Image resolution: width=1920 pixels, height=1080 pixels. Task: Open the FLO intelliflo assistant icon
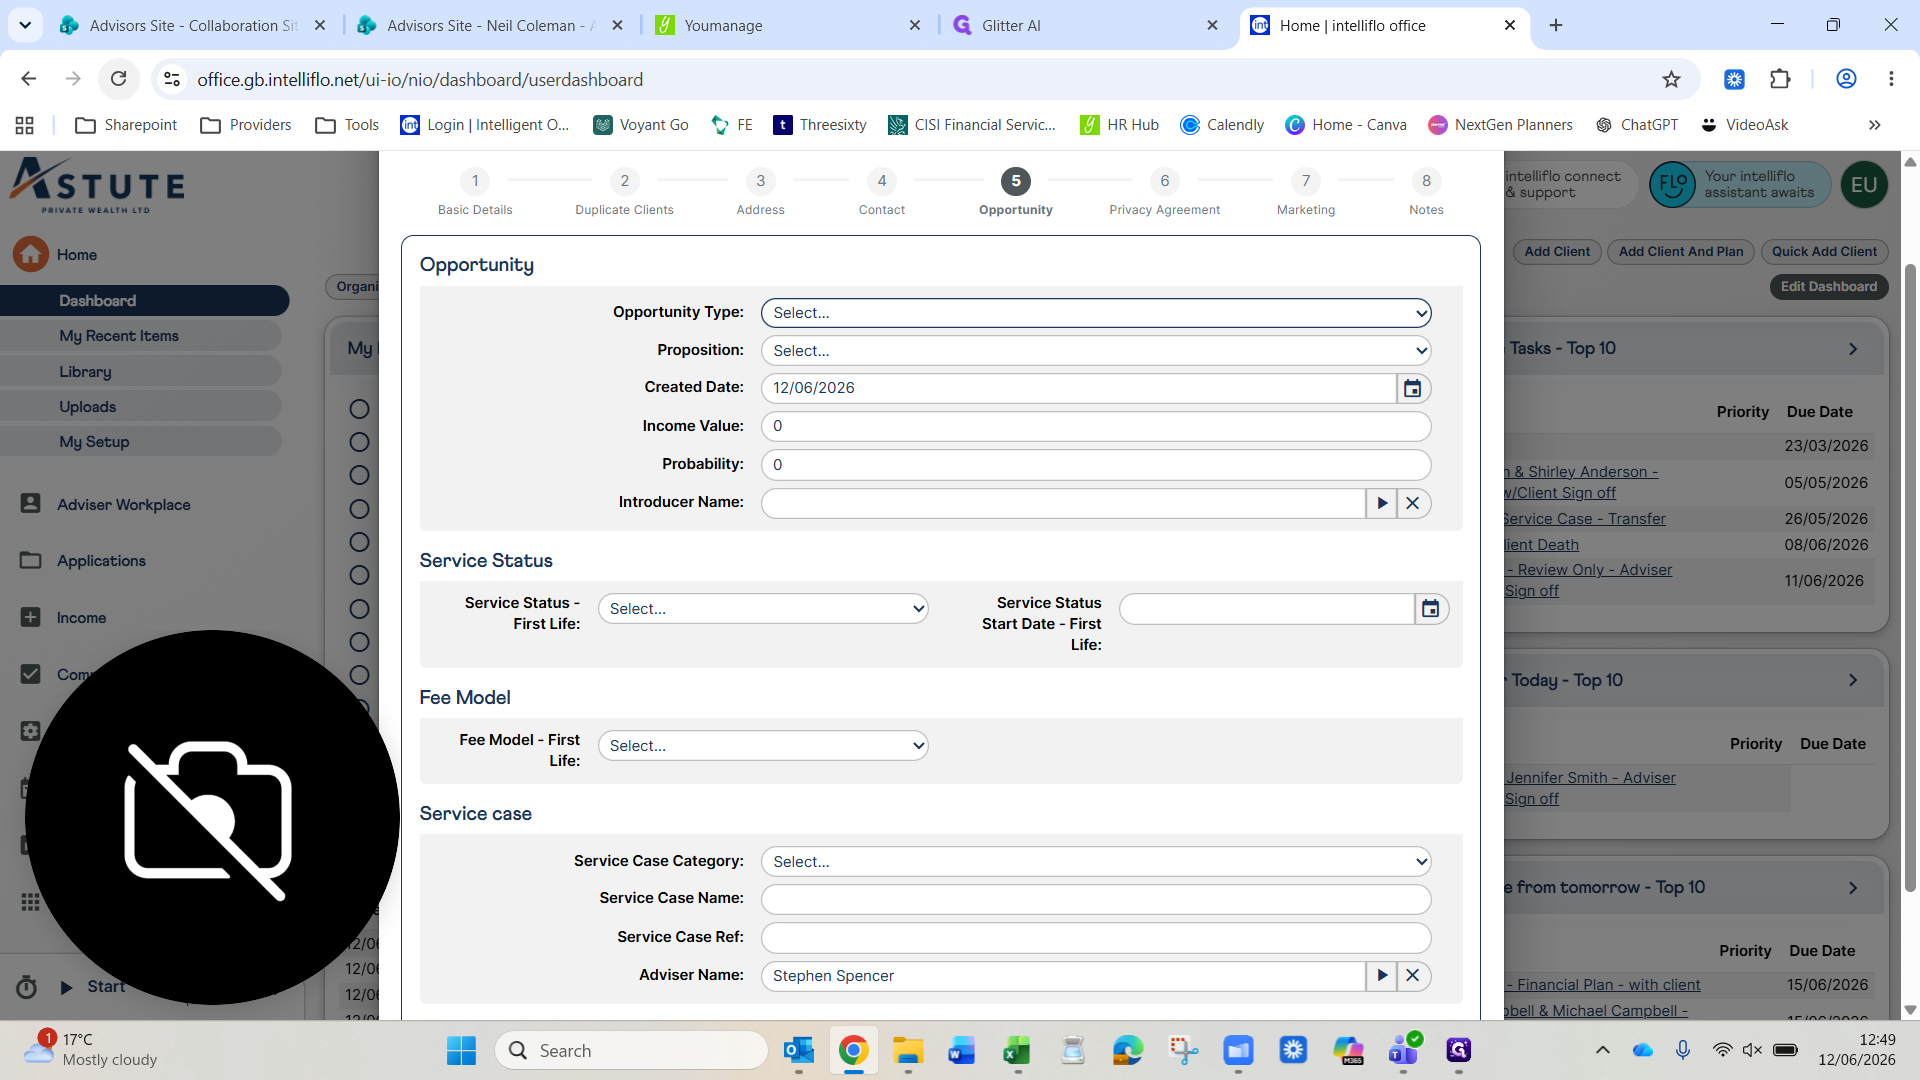tap(1672, 185)
